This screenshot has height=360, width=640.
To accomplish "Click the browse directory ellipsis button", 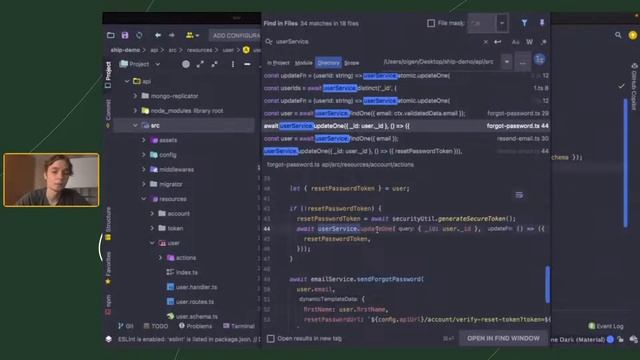I will 522,62.
